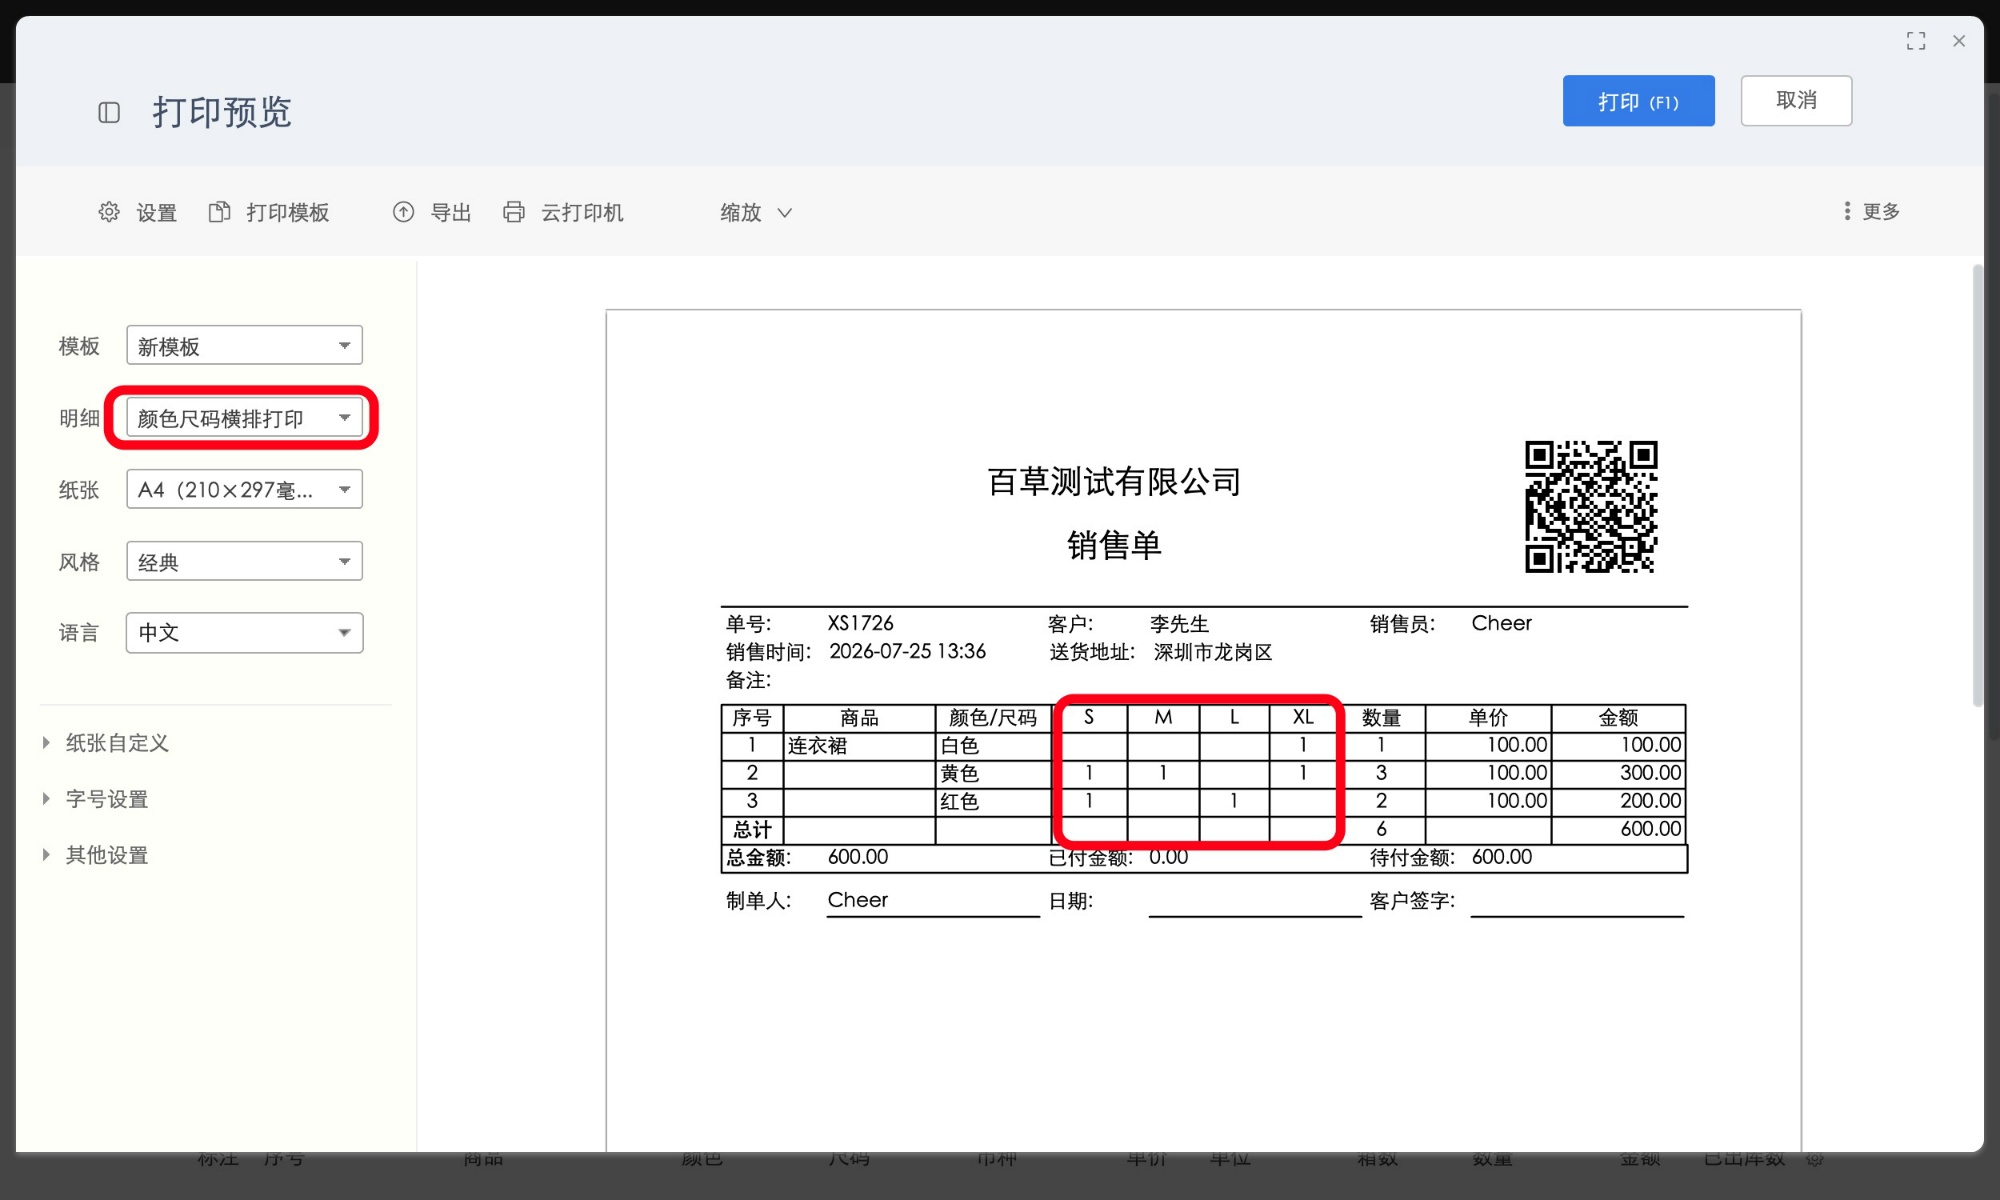2000x1200 pixels.
Task: Open the 纸张 dropdown showing A4
Action: click(x=244, y=490)
